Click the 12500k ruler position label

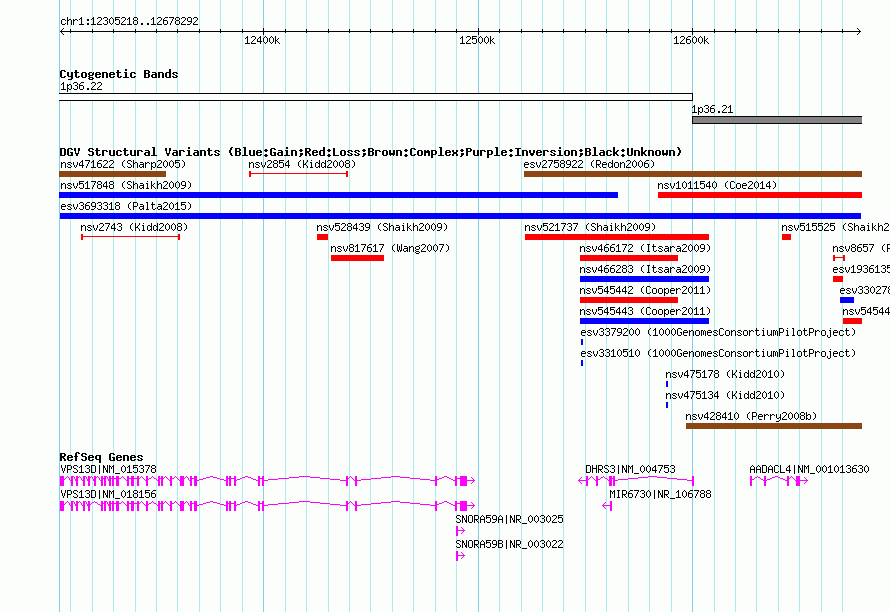477,40
